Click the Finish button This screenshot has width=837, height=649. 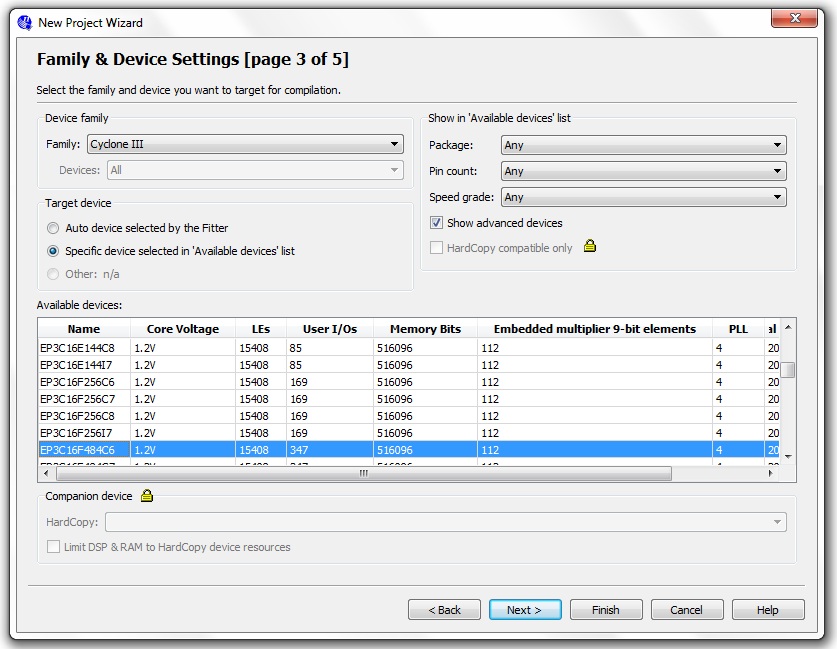coord(606,609)
